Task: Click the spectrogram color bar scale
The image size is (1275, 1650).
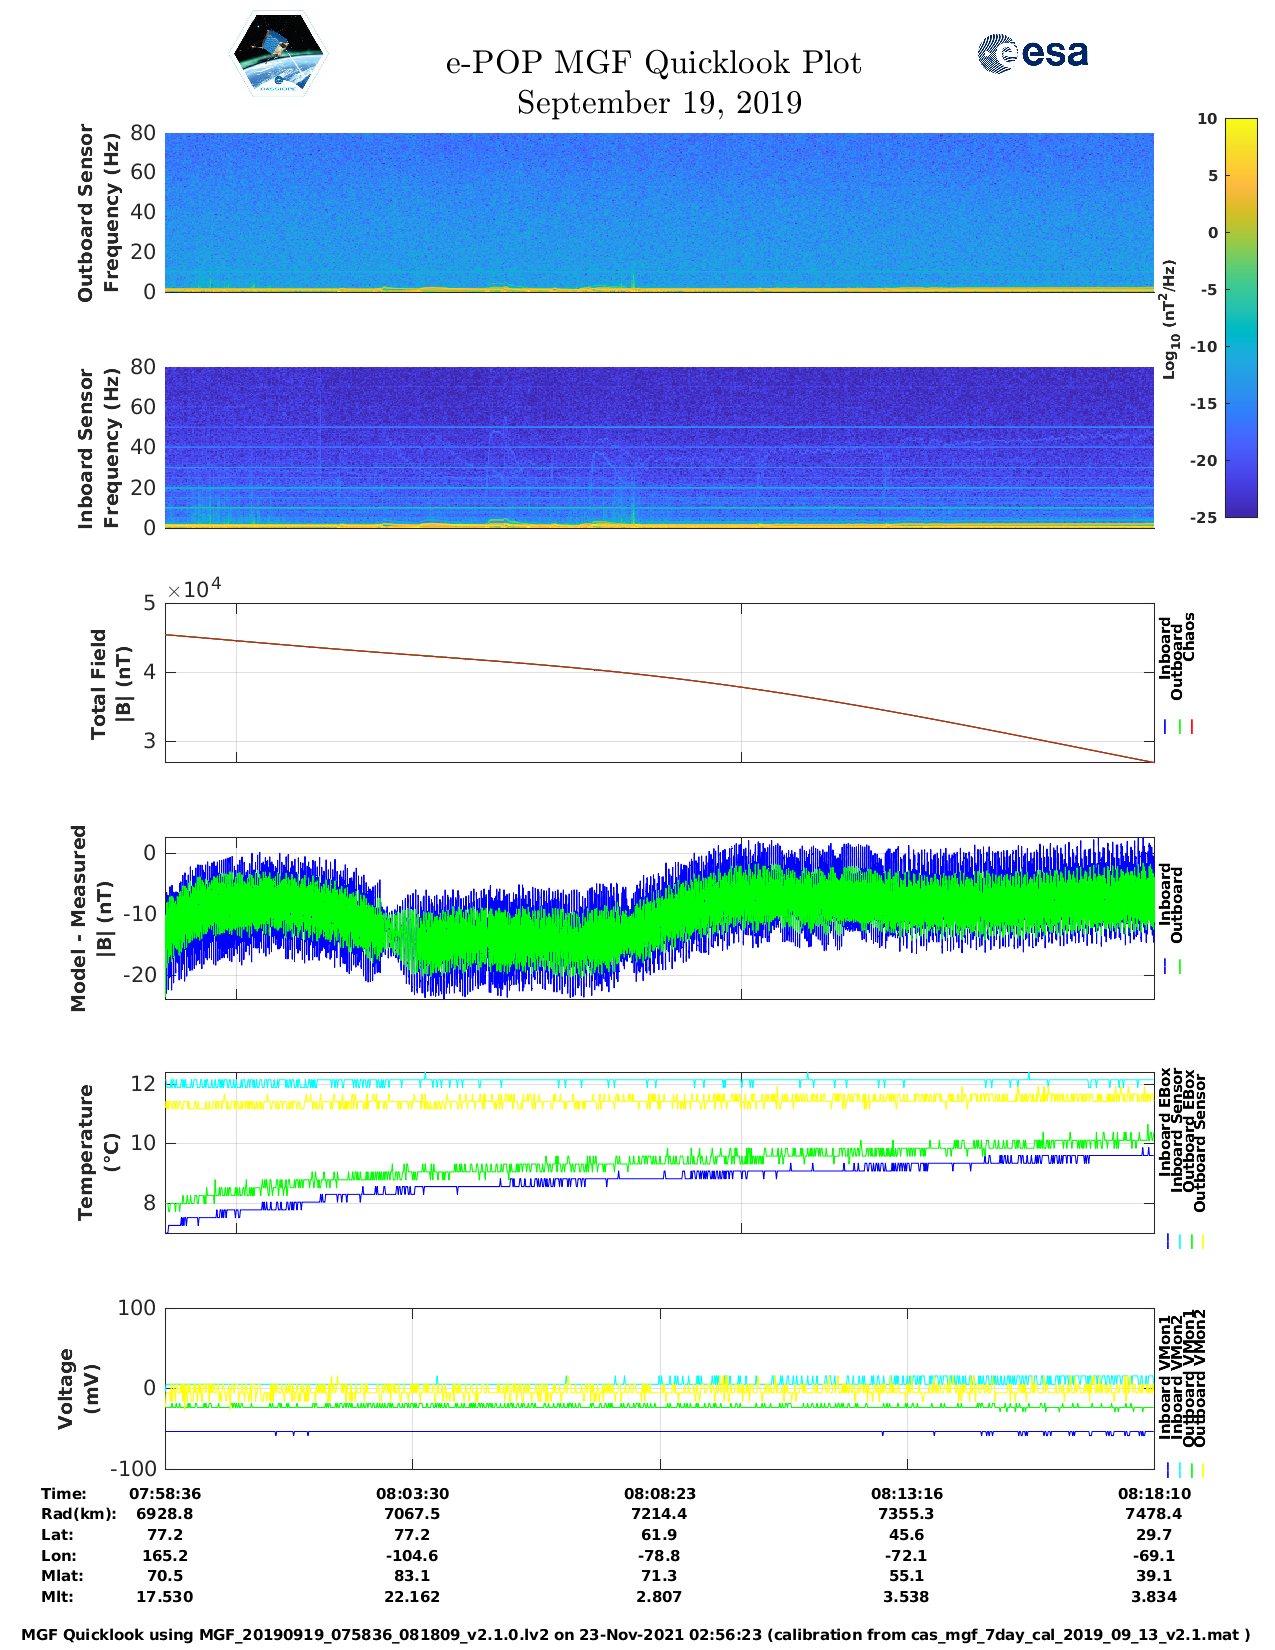Action: click(1240, 317)
